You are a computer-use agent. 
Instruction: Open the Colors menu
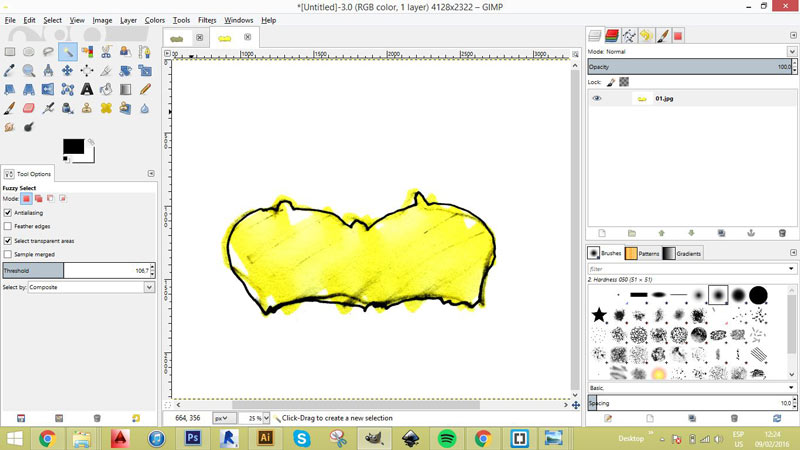(x=155, y=20)
